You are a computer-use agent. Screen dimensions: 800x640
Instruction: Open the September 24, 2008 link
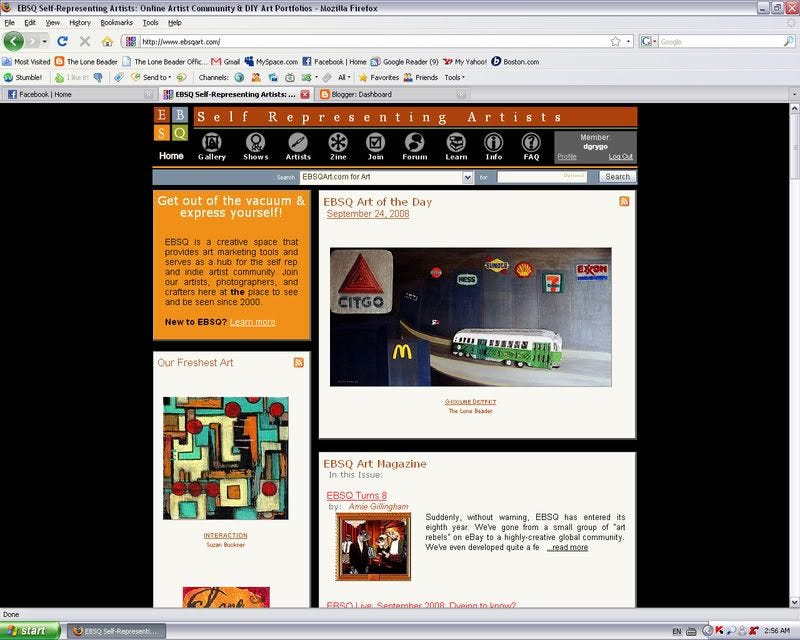[x=368, y=214]
